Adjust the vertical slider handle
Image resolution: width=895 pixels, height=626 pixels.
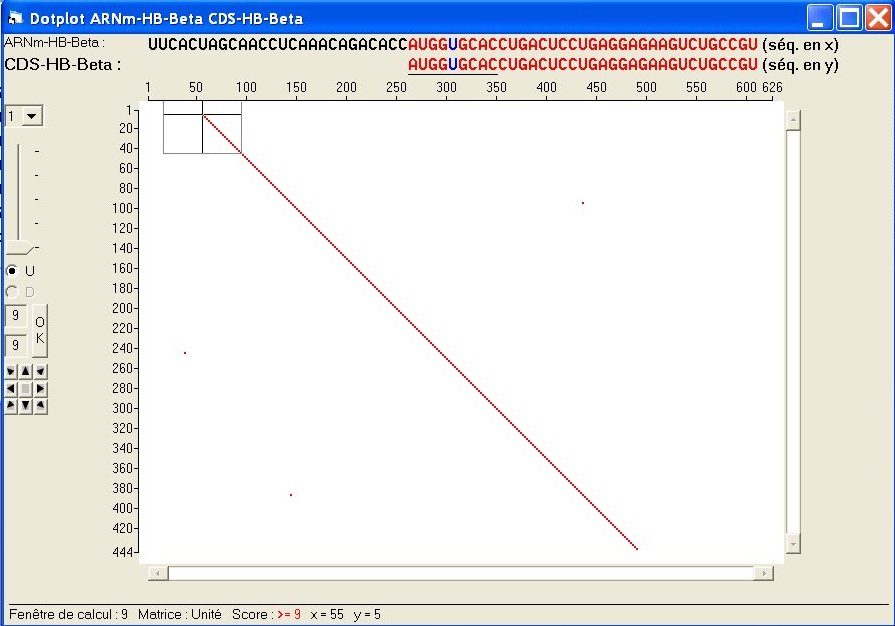[22, 247]
